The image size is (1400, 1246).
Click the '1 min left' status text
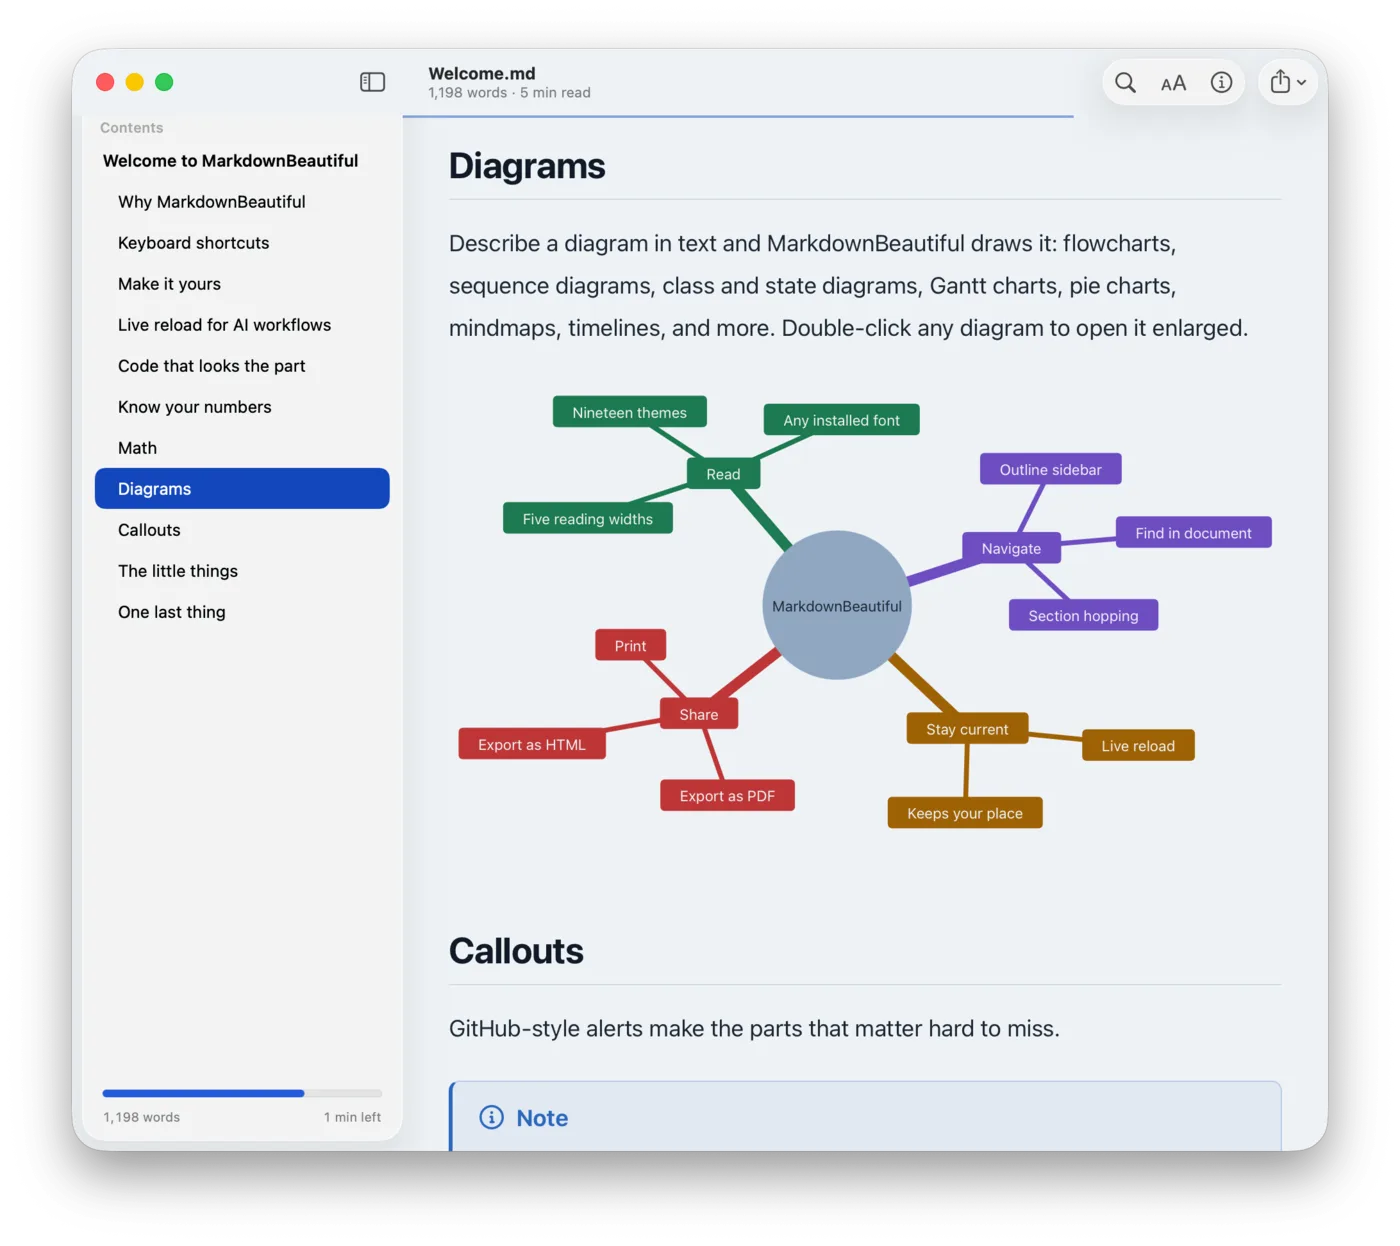[x=352, y=1117]
